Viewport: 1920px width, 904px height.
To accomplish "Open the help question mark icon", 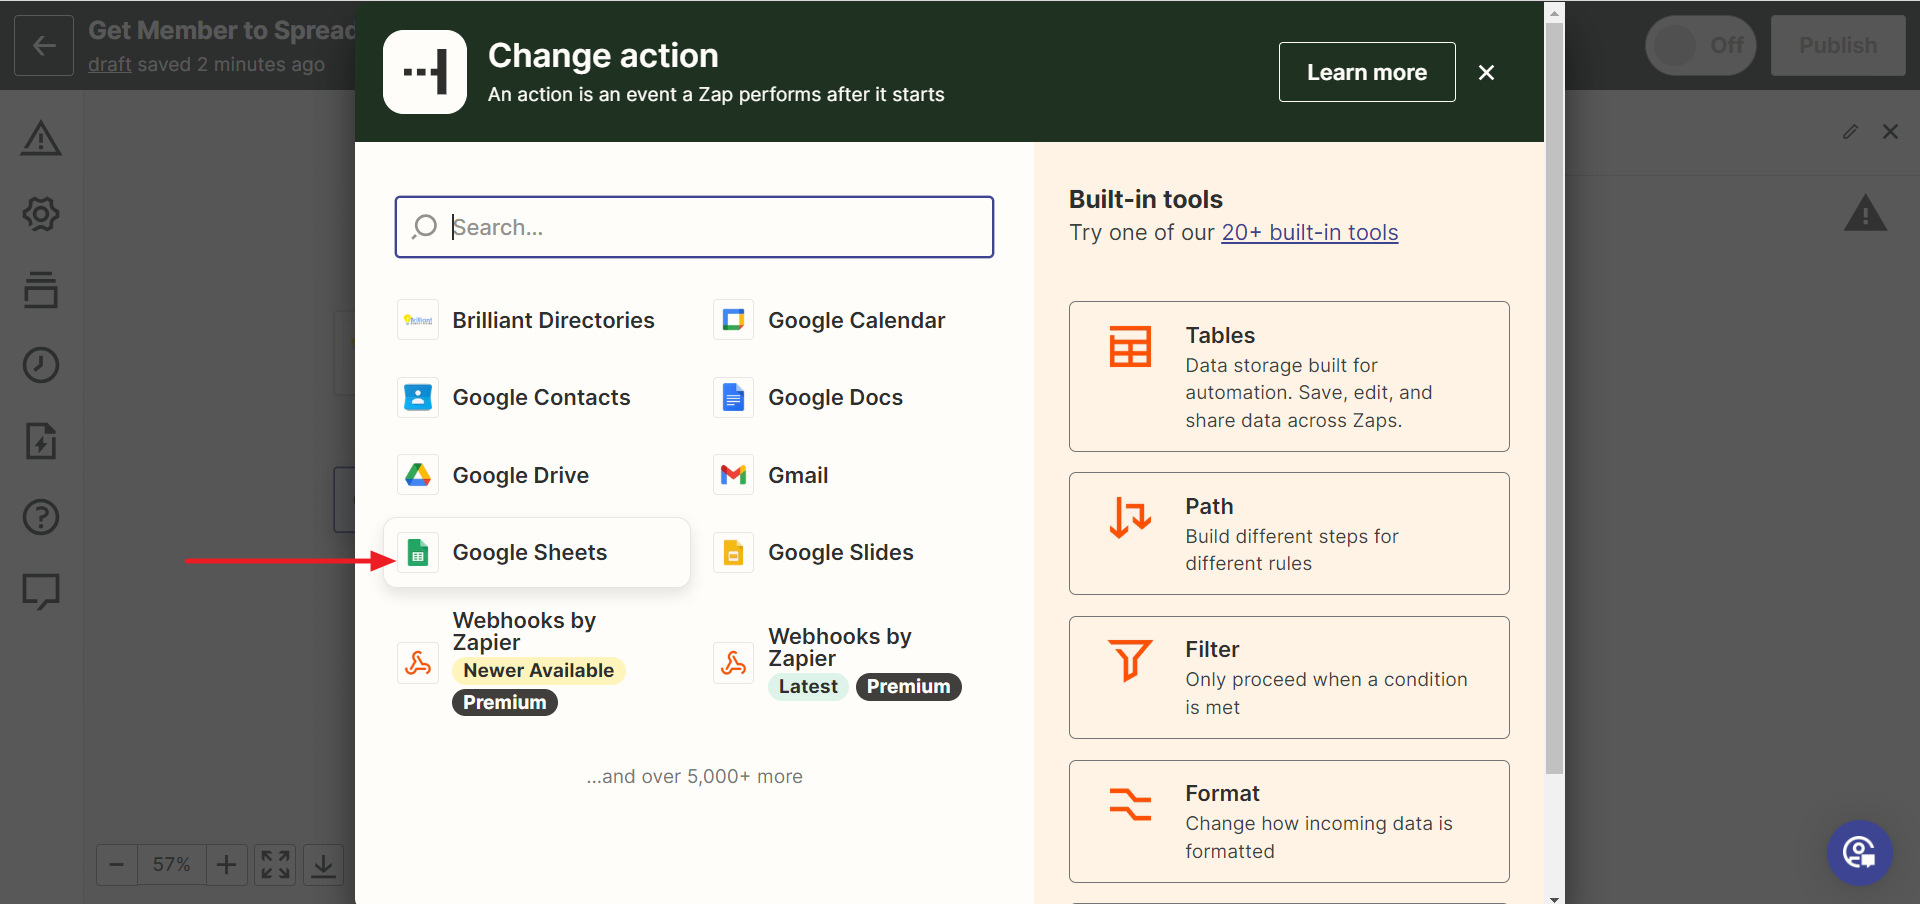I will 41,517.
